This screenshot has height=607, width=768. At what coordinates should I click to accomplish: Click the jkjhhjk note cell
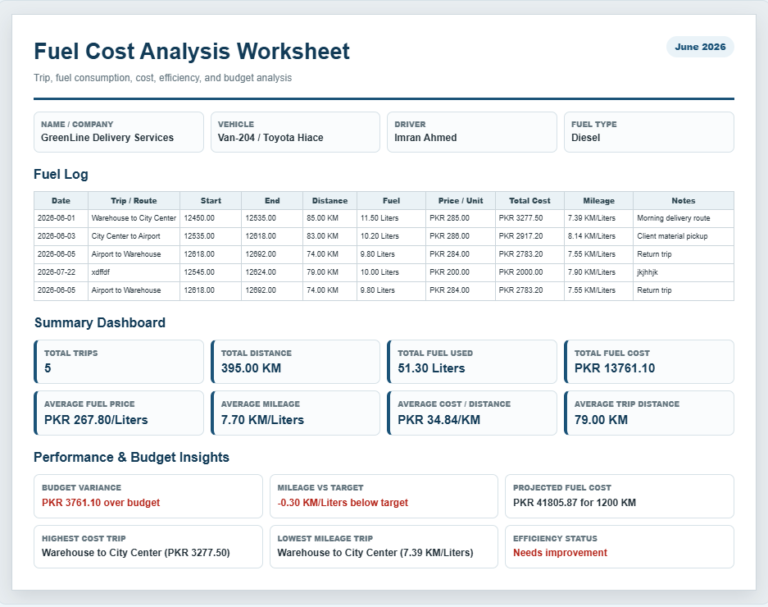(683, 272)
